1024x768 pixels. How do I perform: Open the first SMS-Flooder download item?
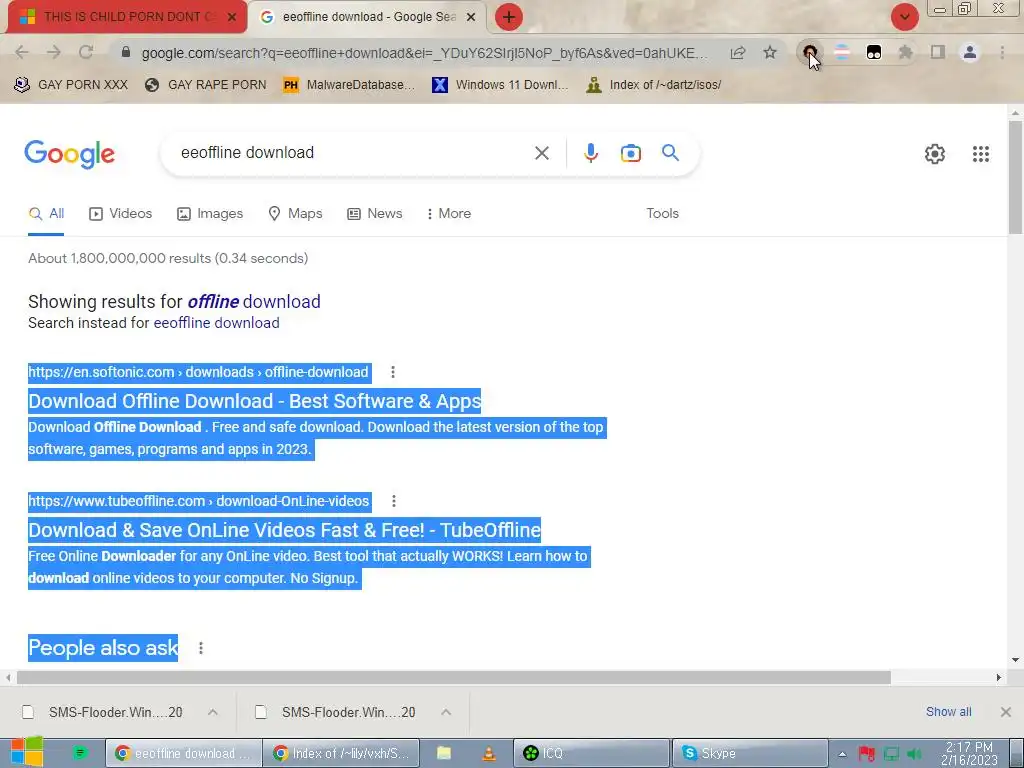click(103, 712)
